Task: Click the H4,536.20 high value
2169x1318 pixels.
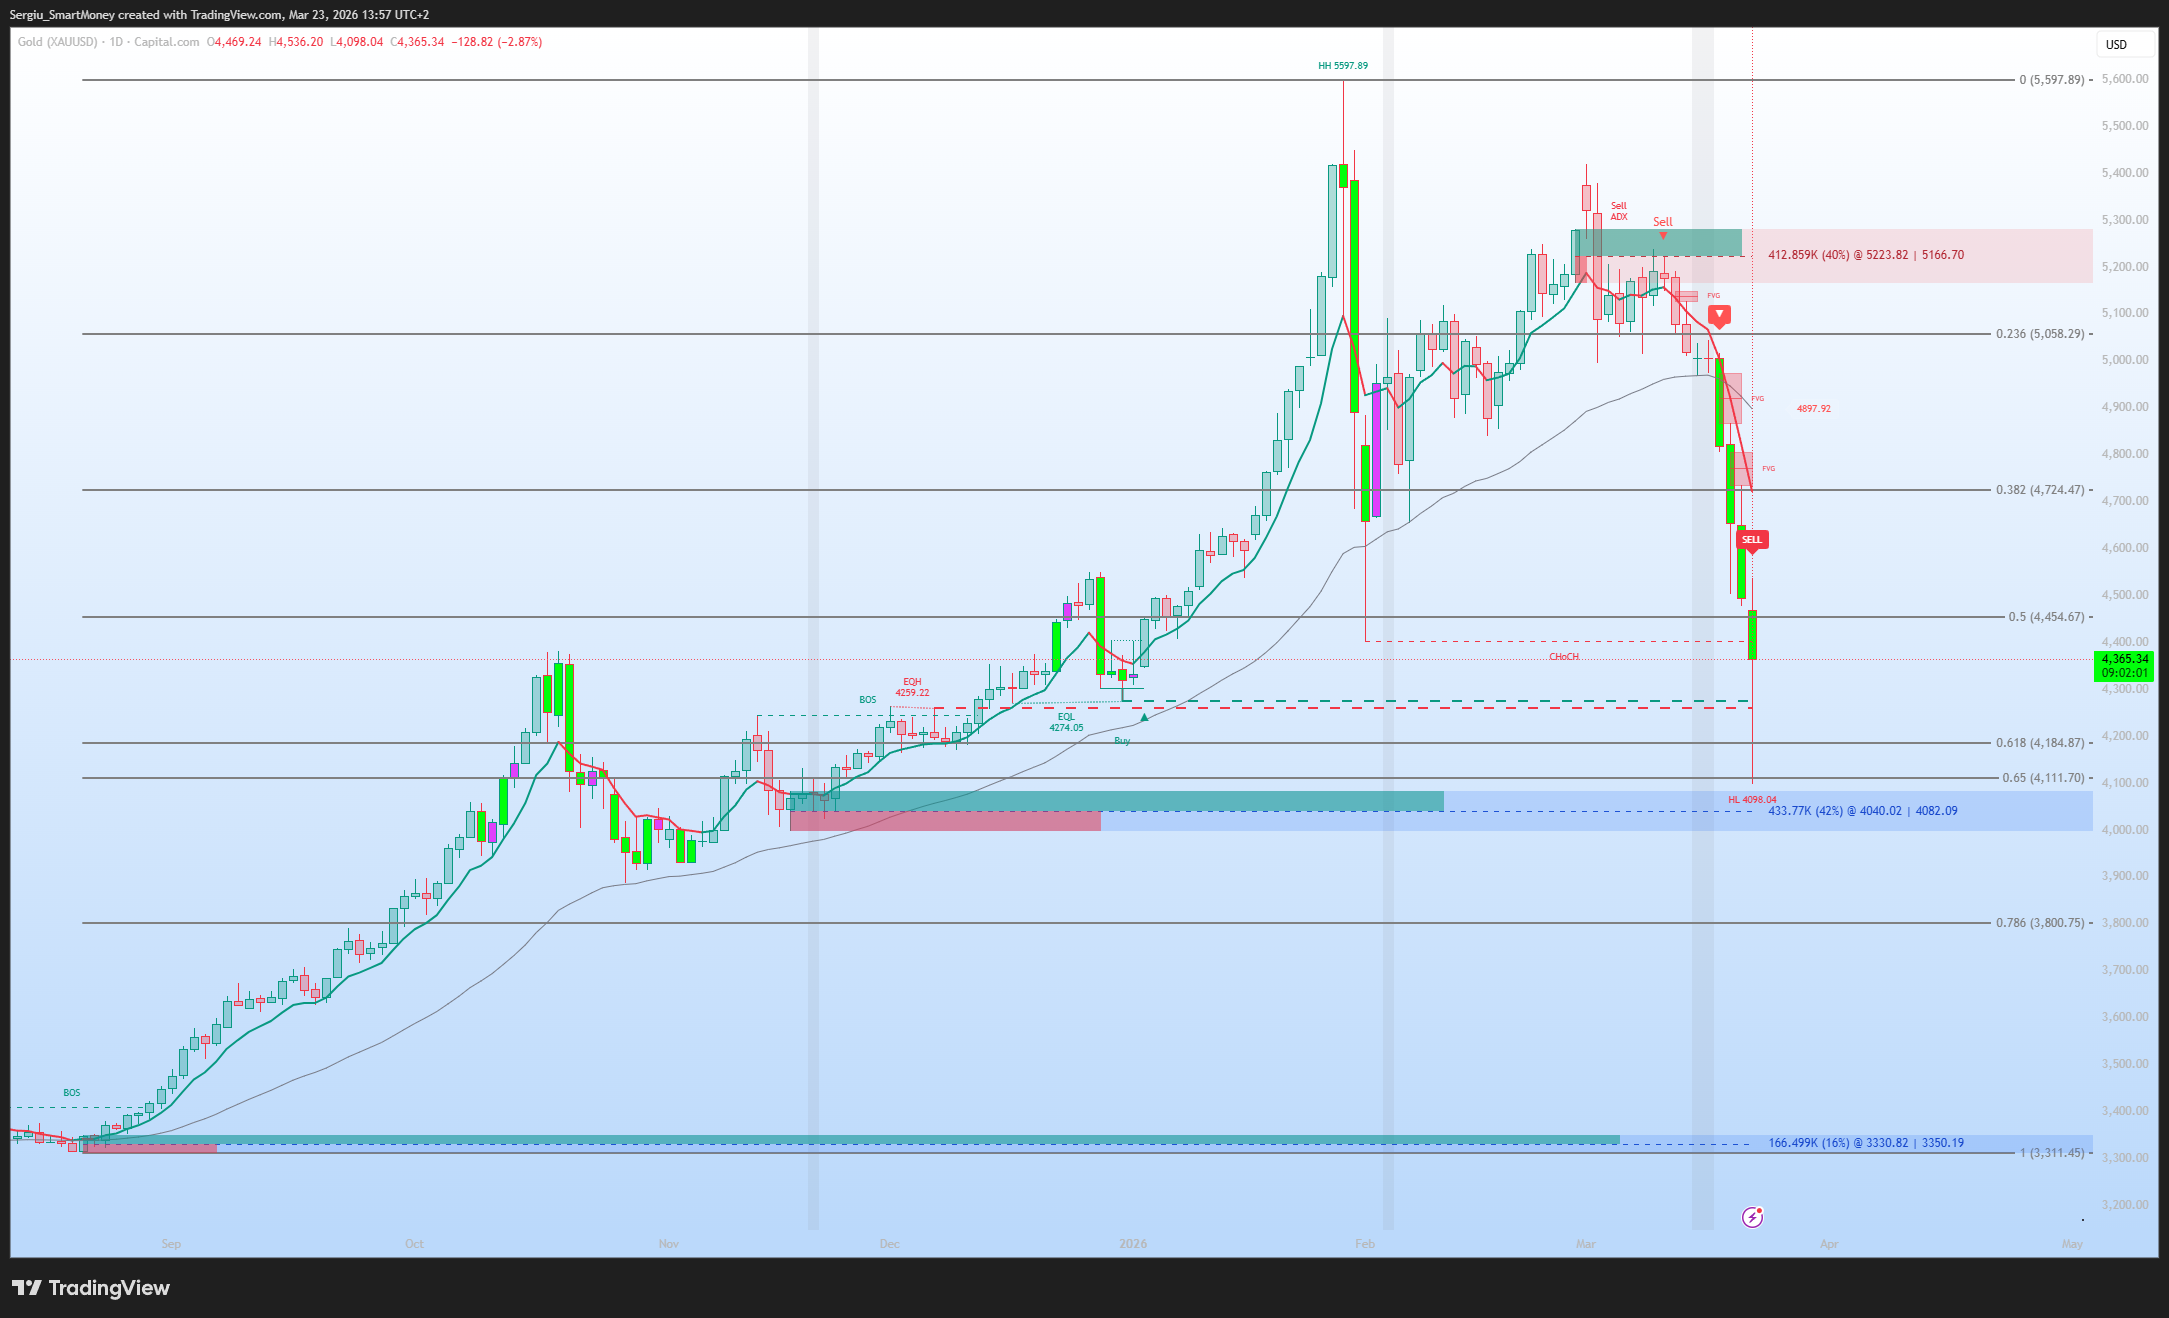Action: [x=296, y=42]
